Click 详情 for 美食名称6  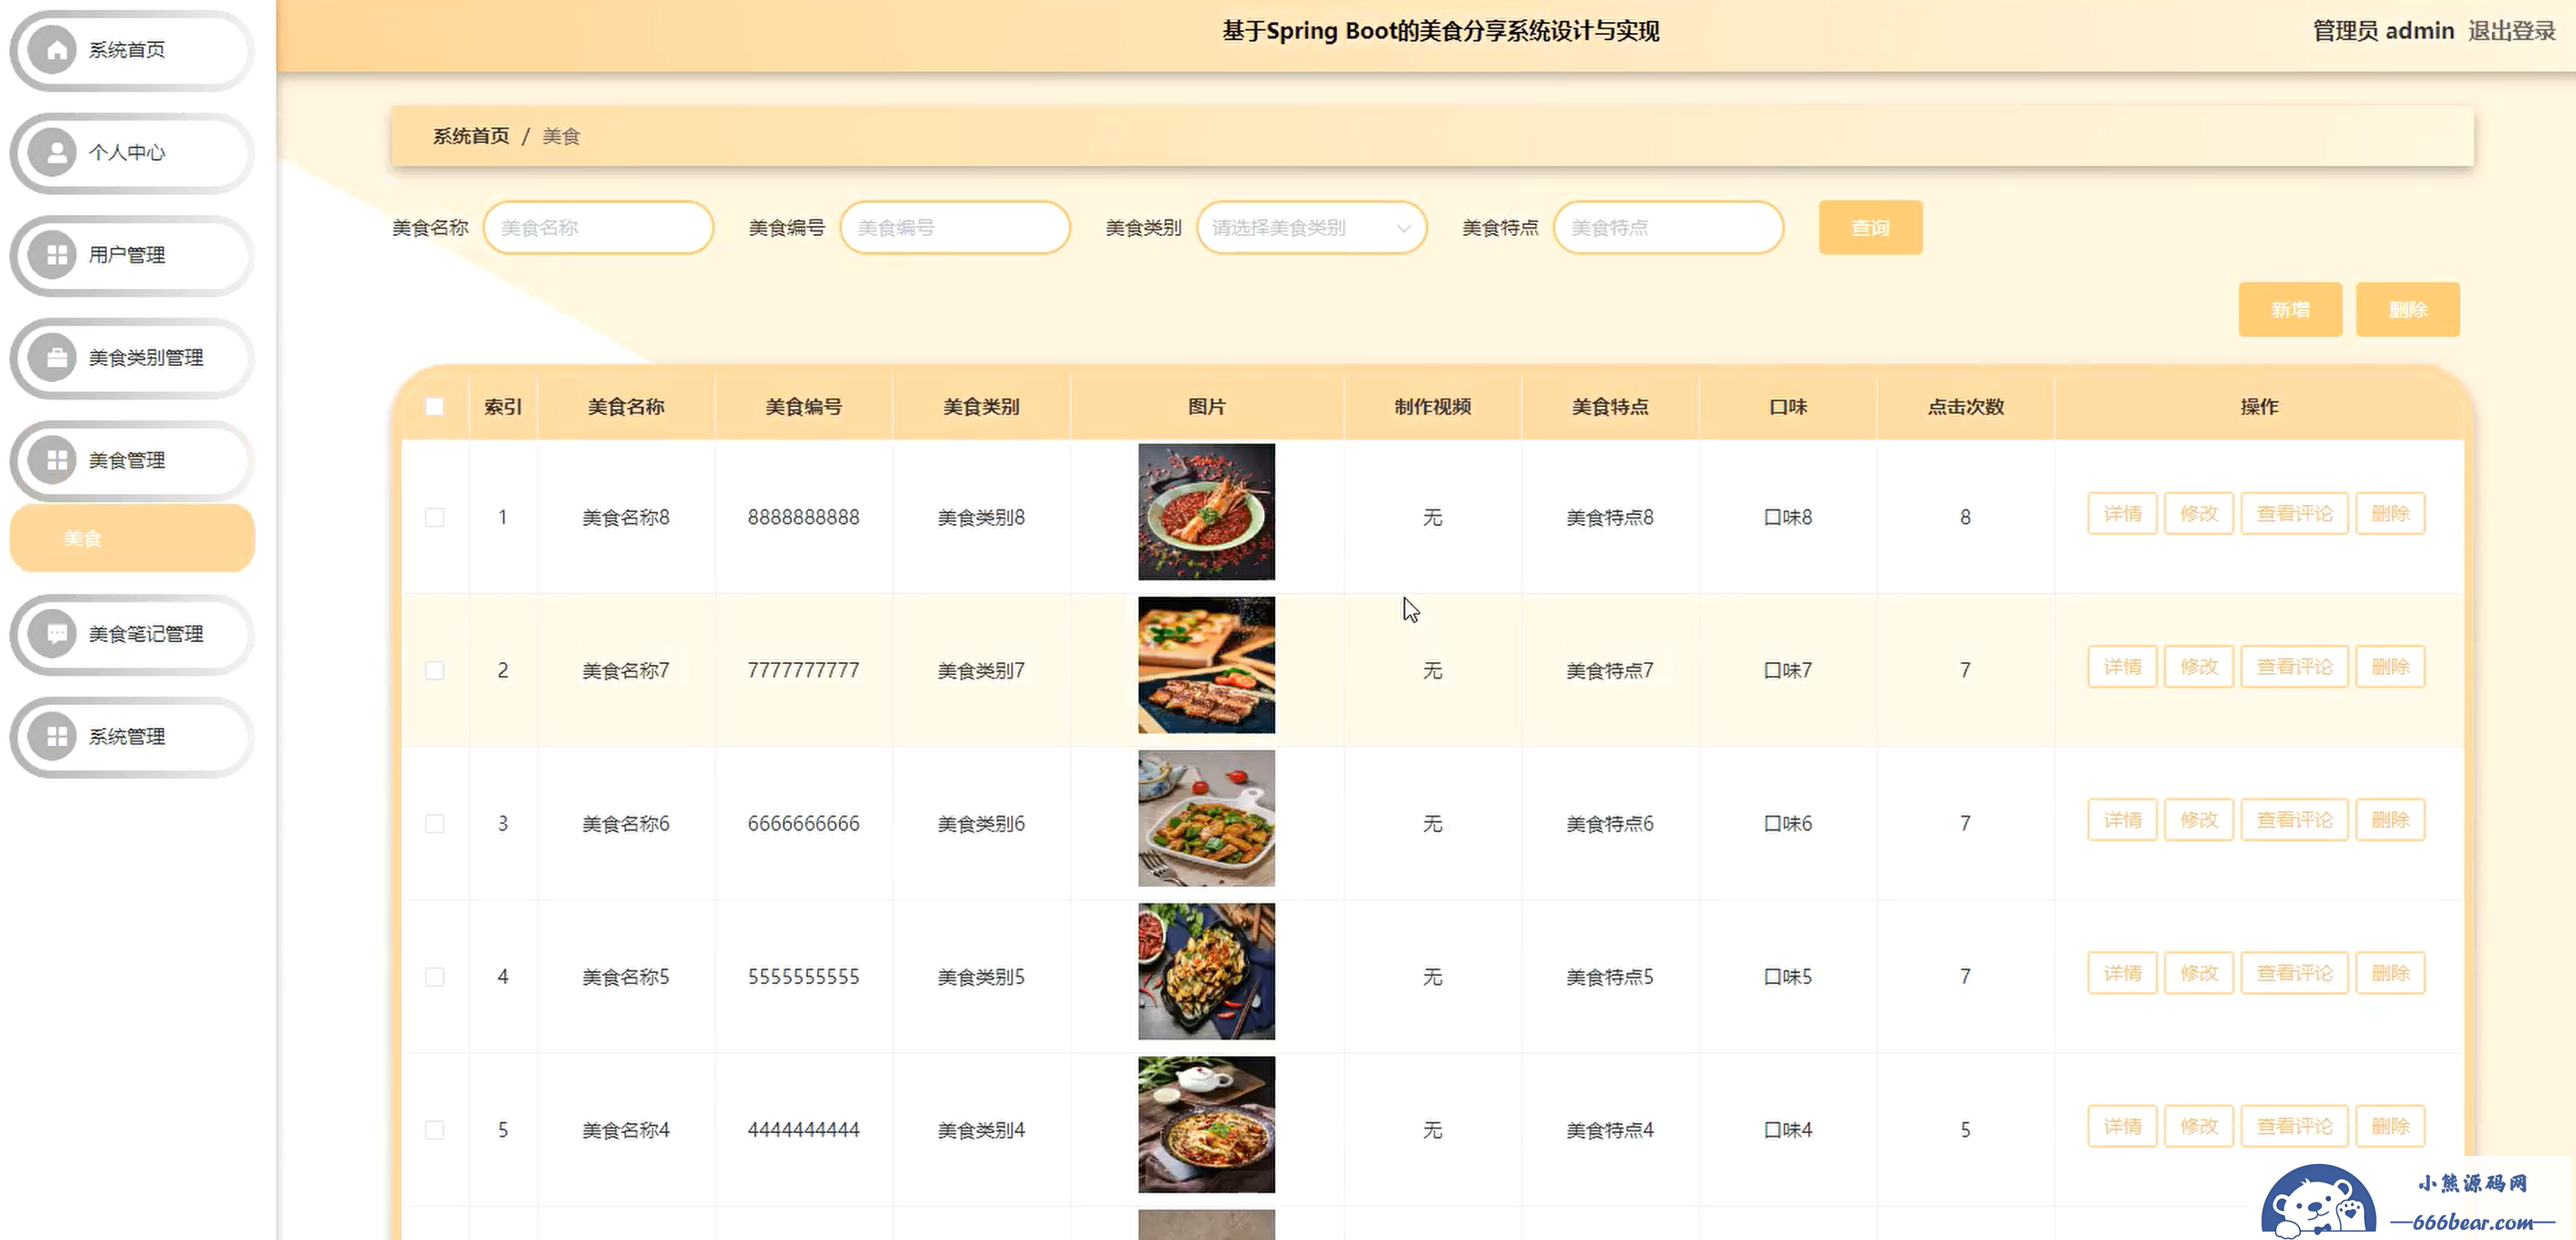(x=2122, y=820)
